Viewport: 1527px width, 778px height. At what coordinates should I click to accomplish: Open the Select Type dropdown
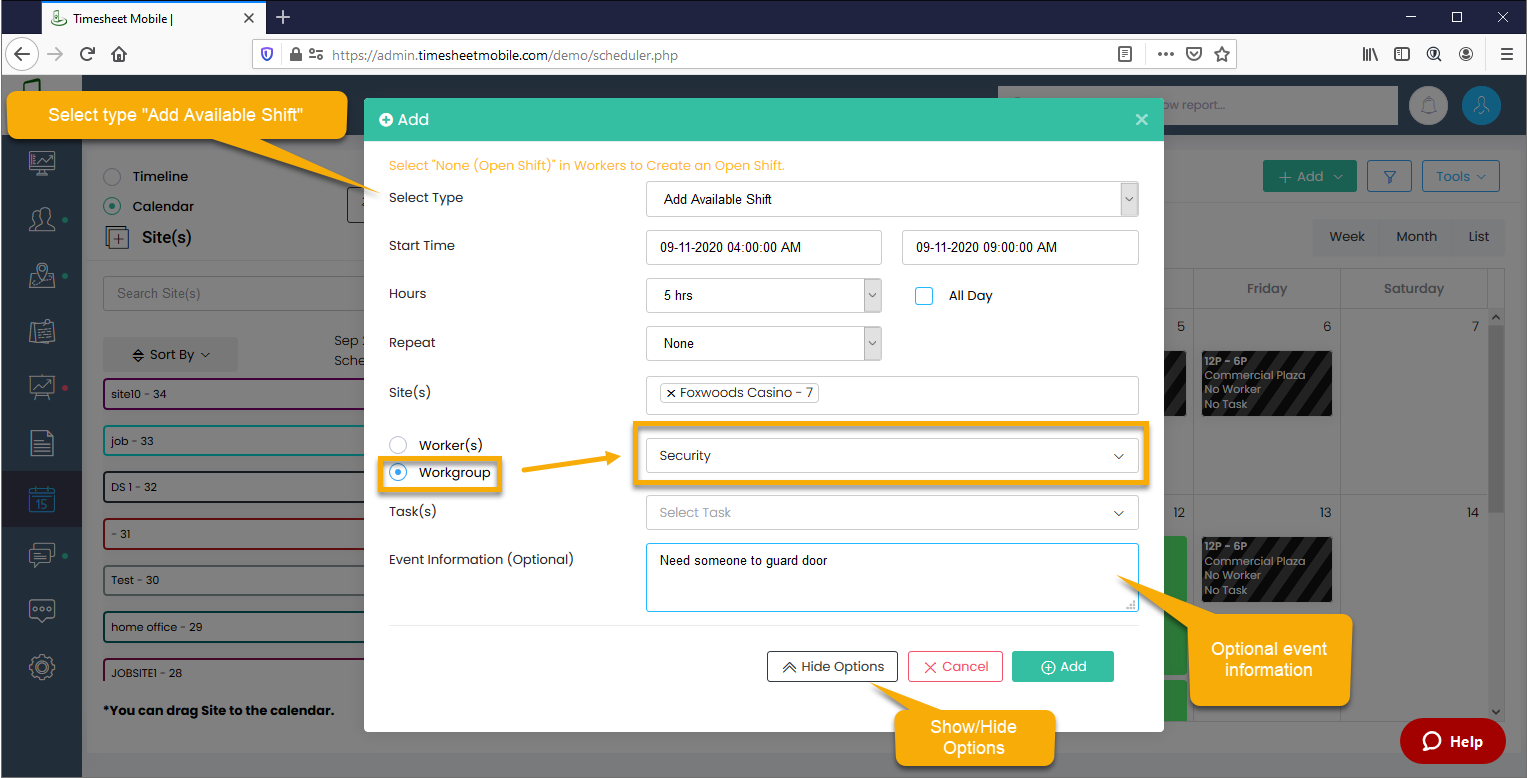click(891, 199)
